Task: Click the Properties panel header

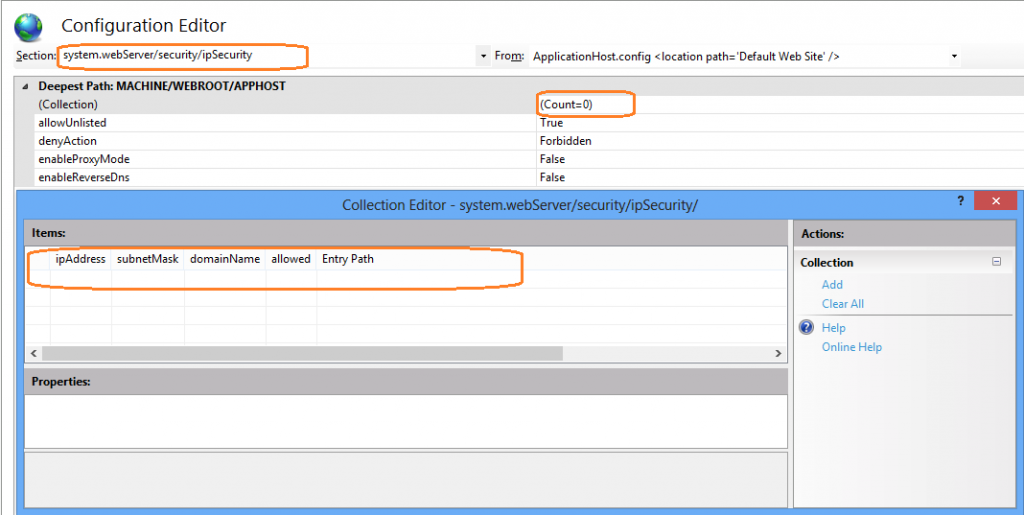Action: (x=406, y=381)
